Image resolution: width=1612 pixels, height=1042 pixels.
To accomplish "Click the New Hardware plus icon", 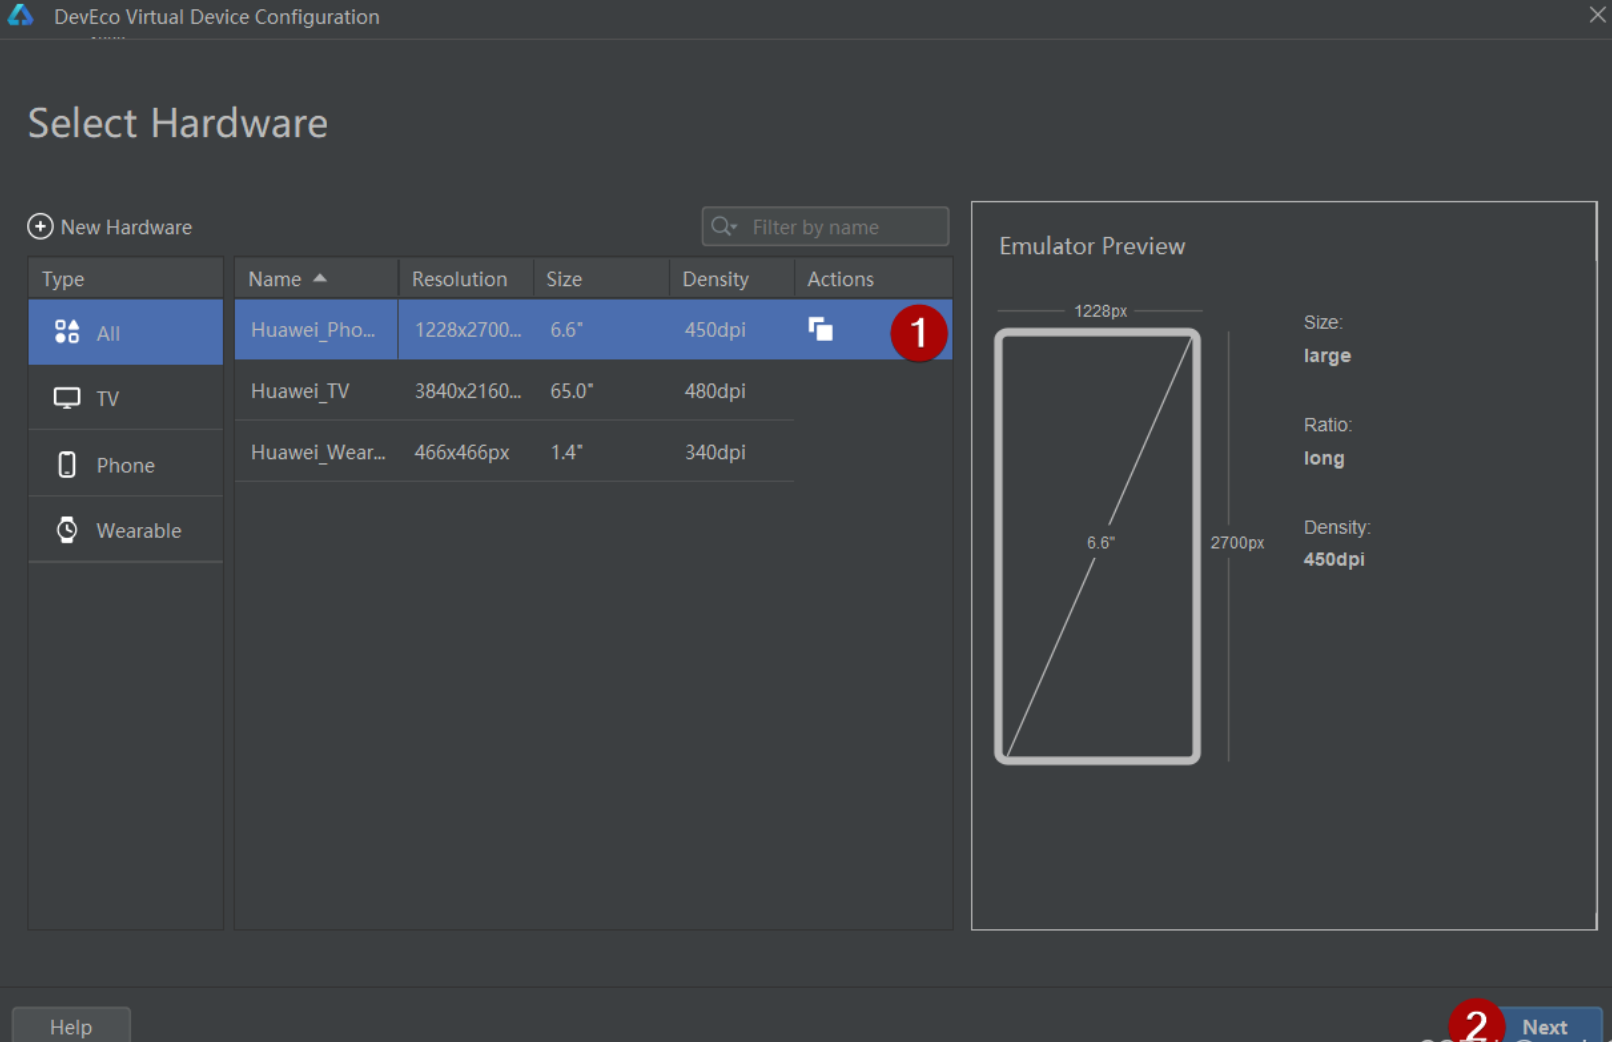I will pos(40,227).
